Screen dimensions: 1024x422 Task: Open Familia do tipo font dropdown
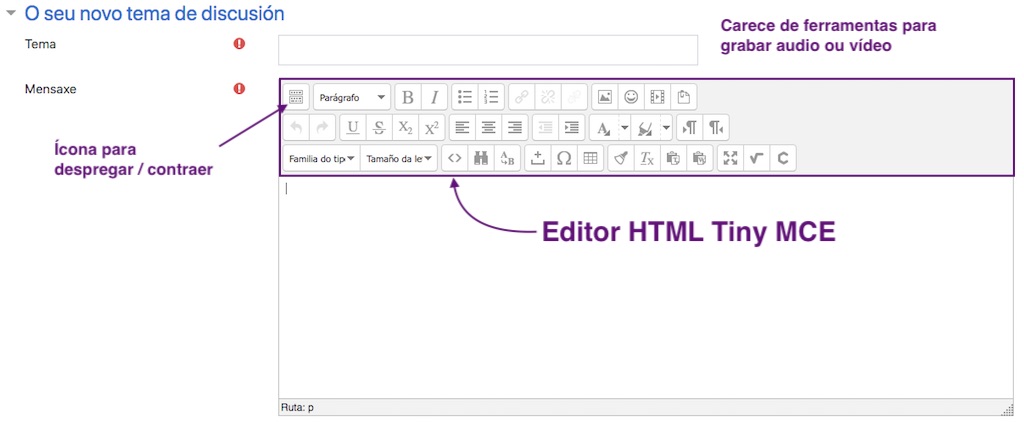(321, 158)
